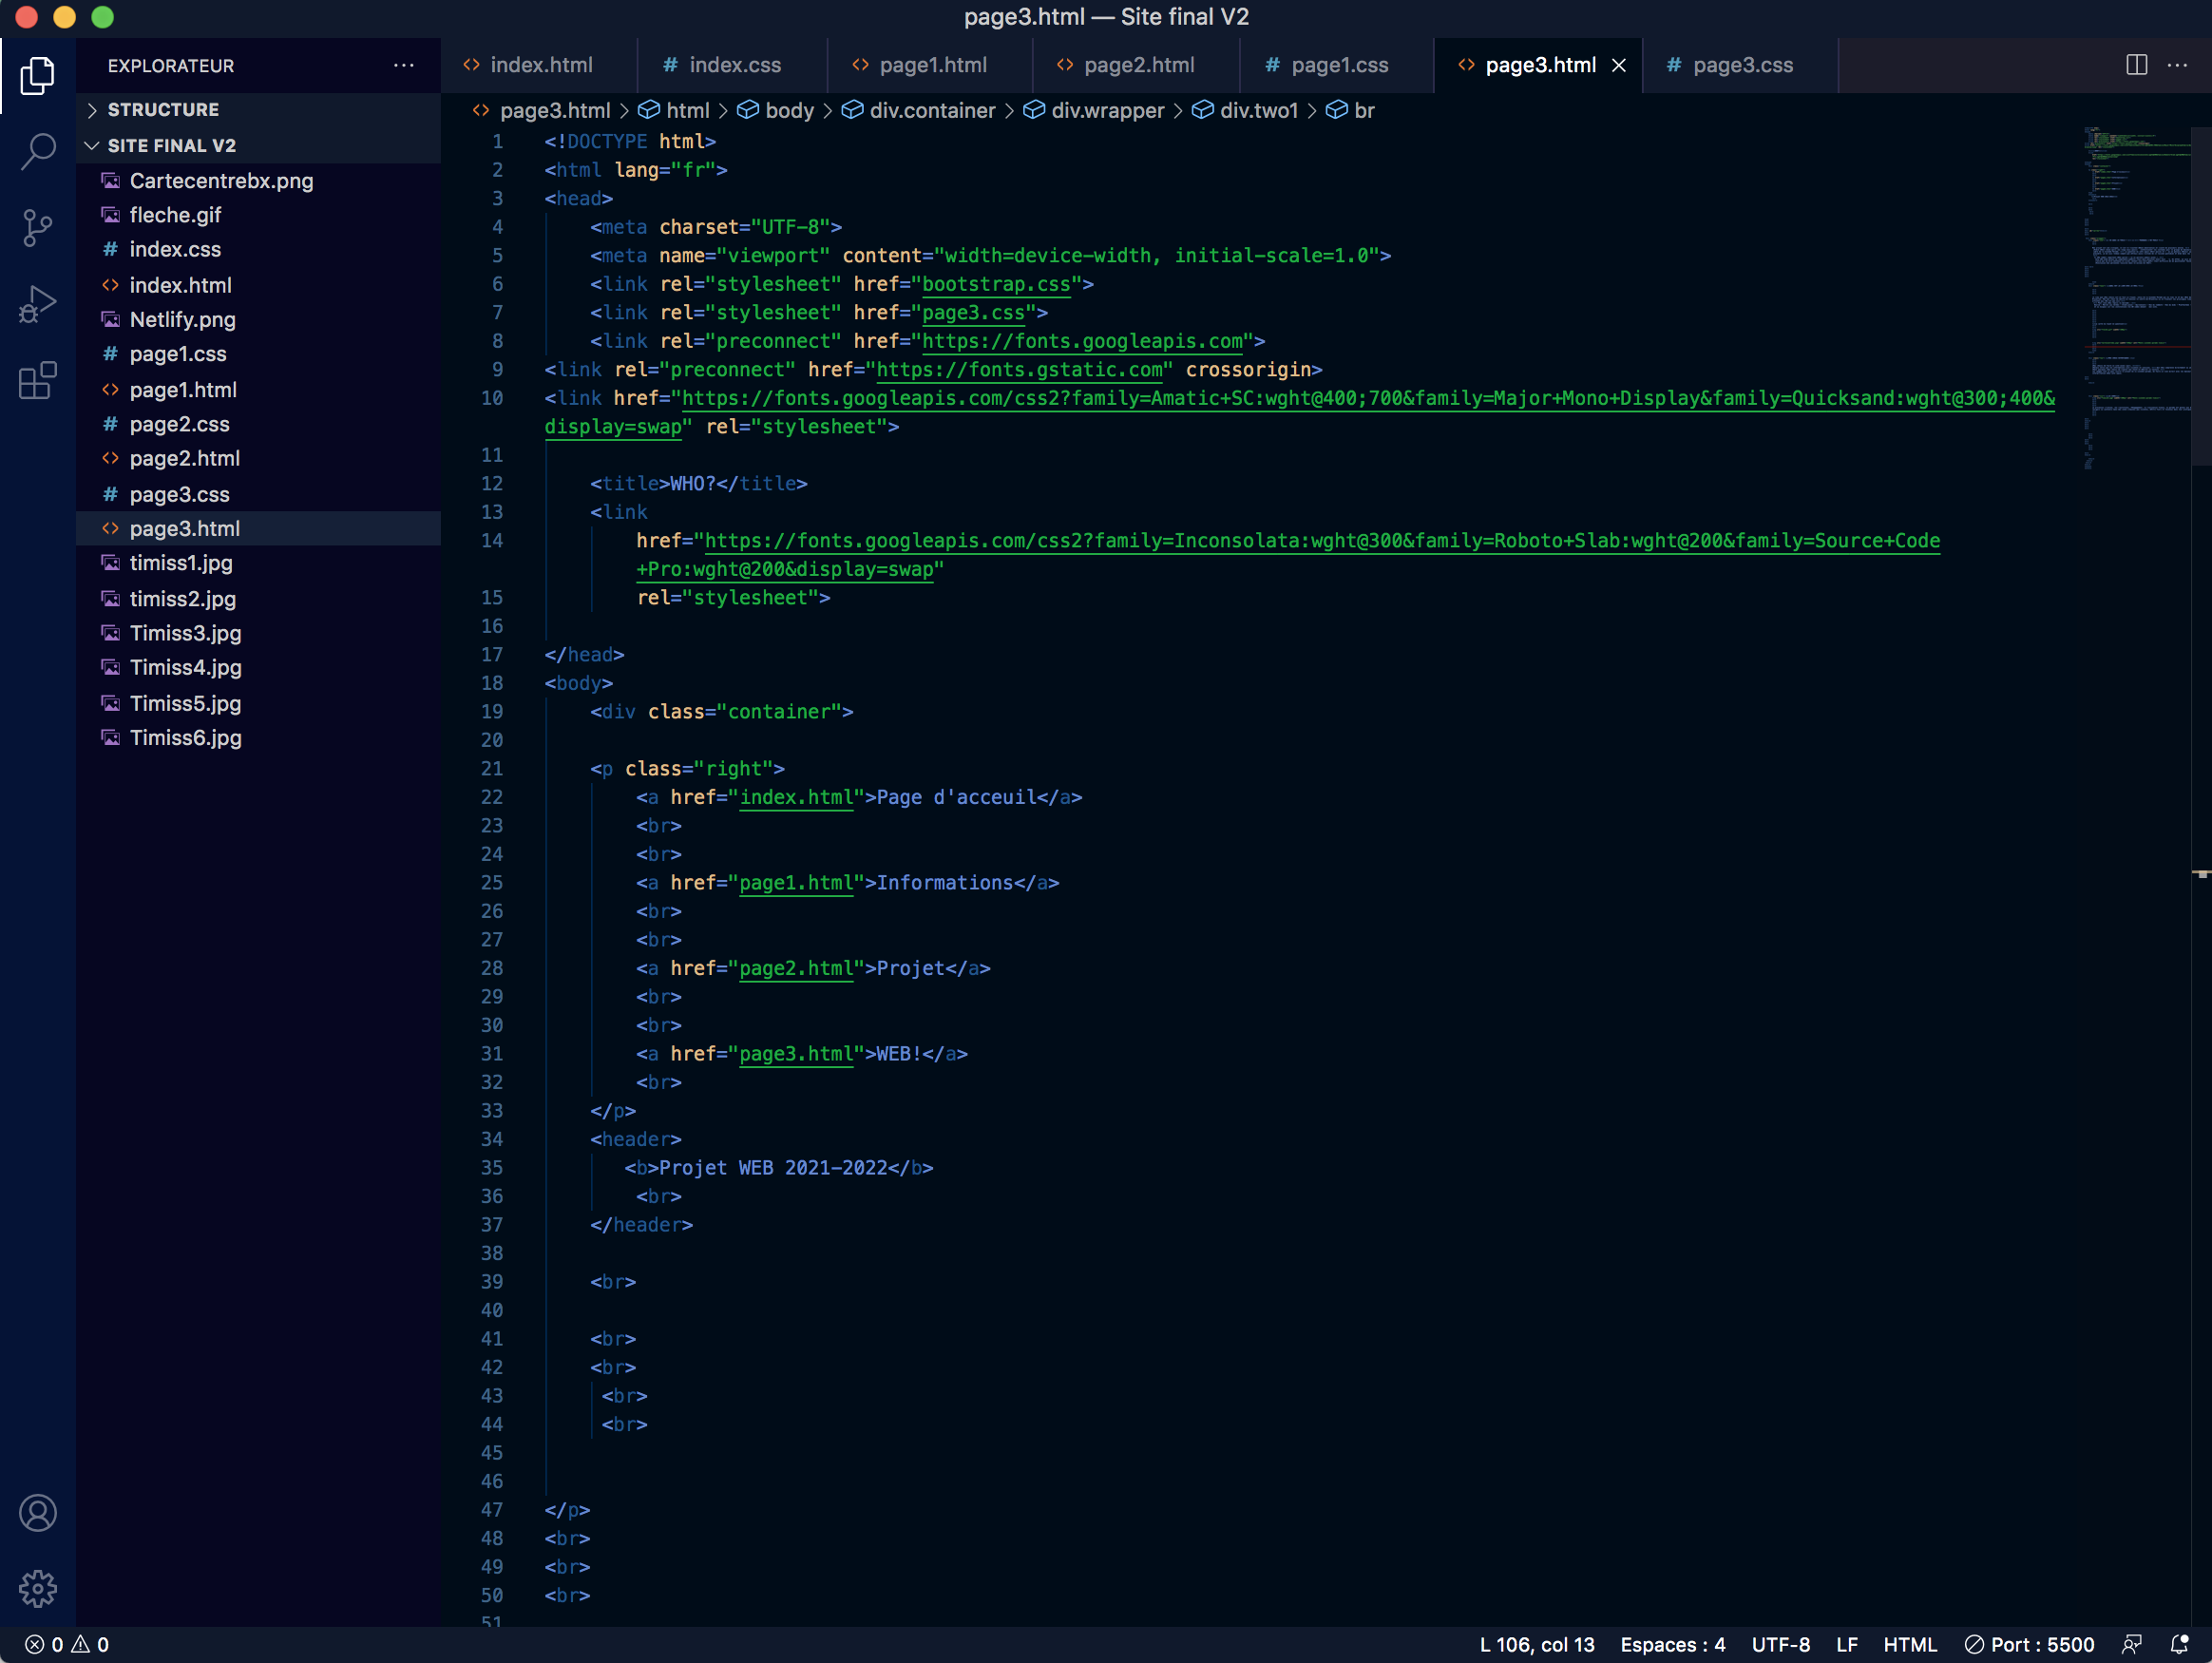
Task: Follow page2.html link on line 28
Action: pyautogui.click(x=796, y=968)
